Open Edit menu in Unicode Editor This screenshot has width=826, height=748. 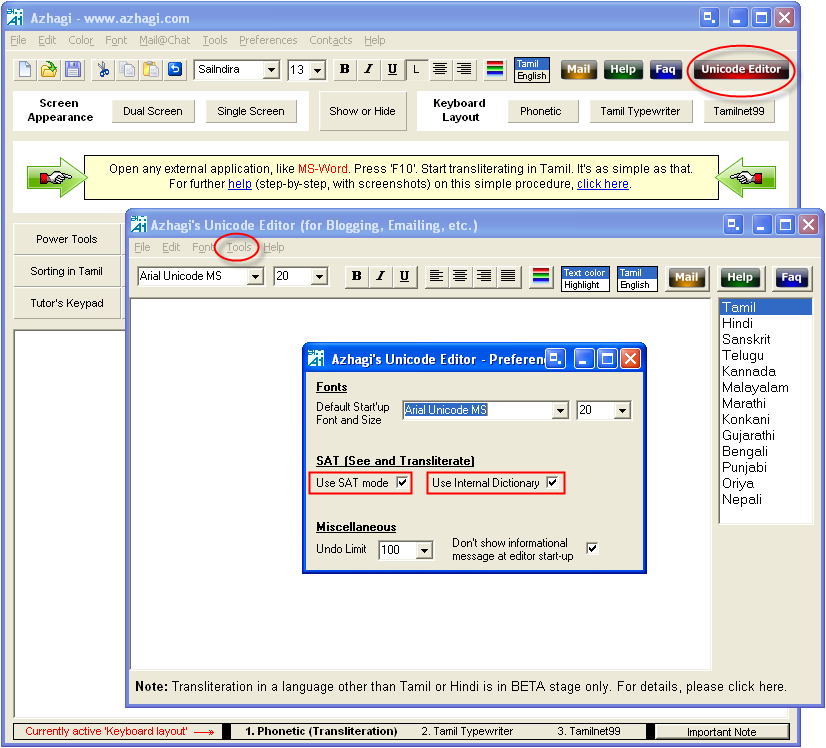pyautogui.click(x=171, y=248)
